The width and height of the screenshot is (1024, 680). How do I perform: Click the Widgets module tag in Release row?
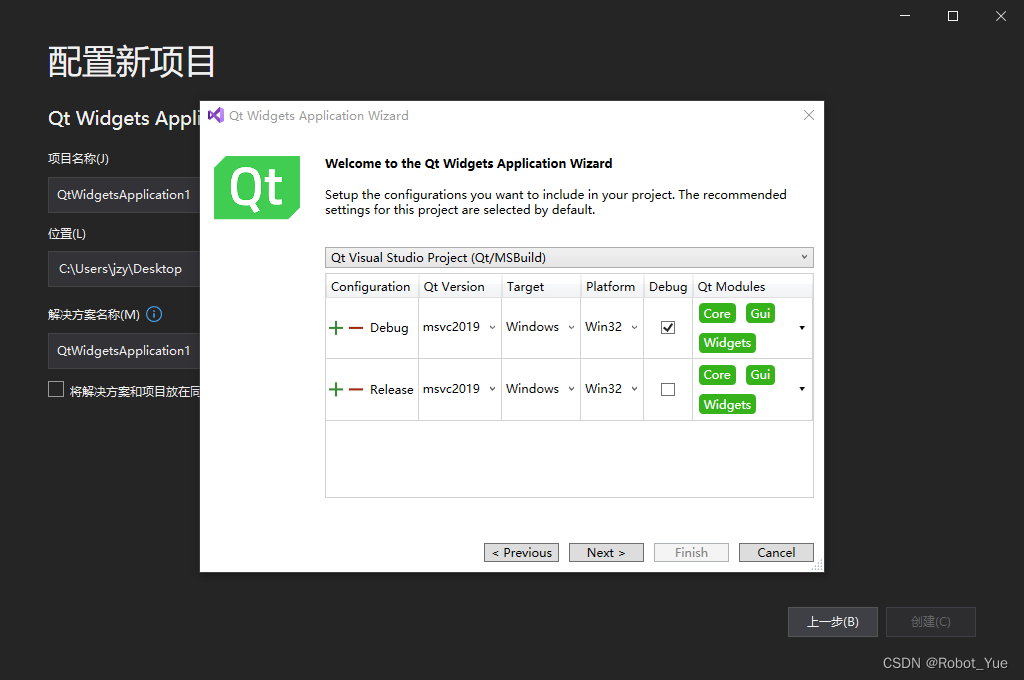[727, 404]
